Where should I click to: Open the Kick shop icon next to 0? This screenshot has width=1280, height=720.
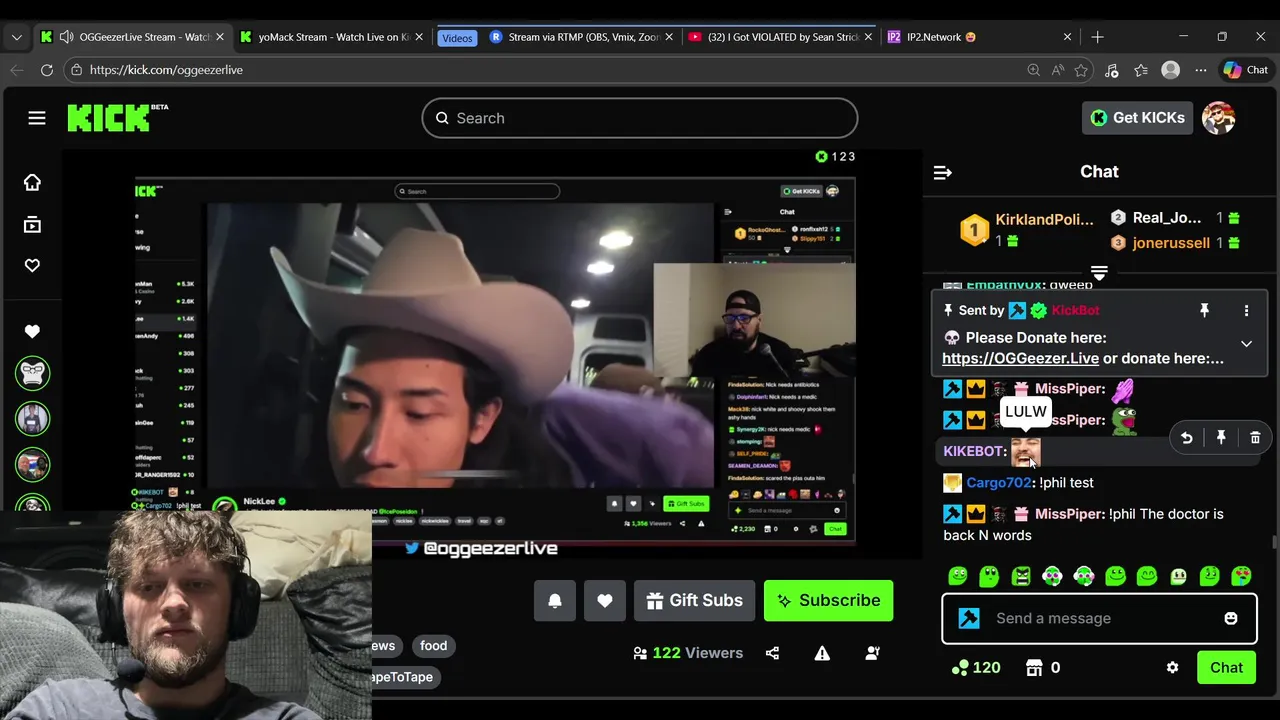coord(1034,668)
